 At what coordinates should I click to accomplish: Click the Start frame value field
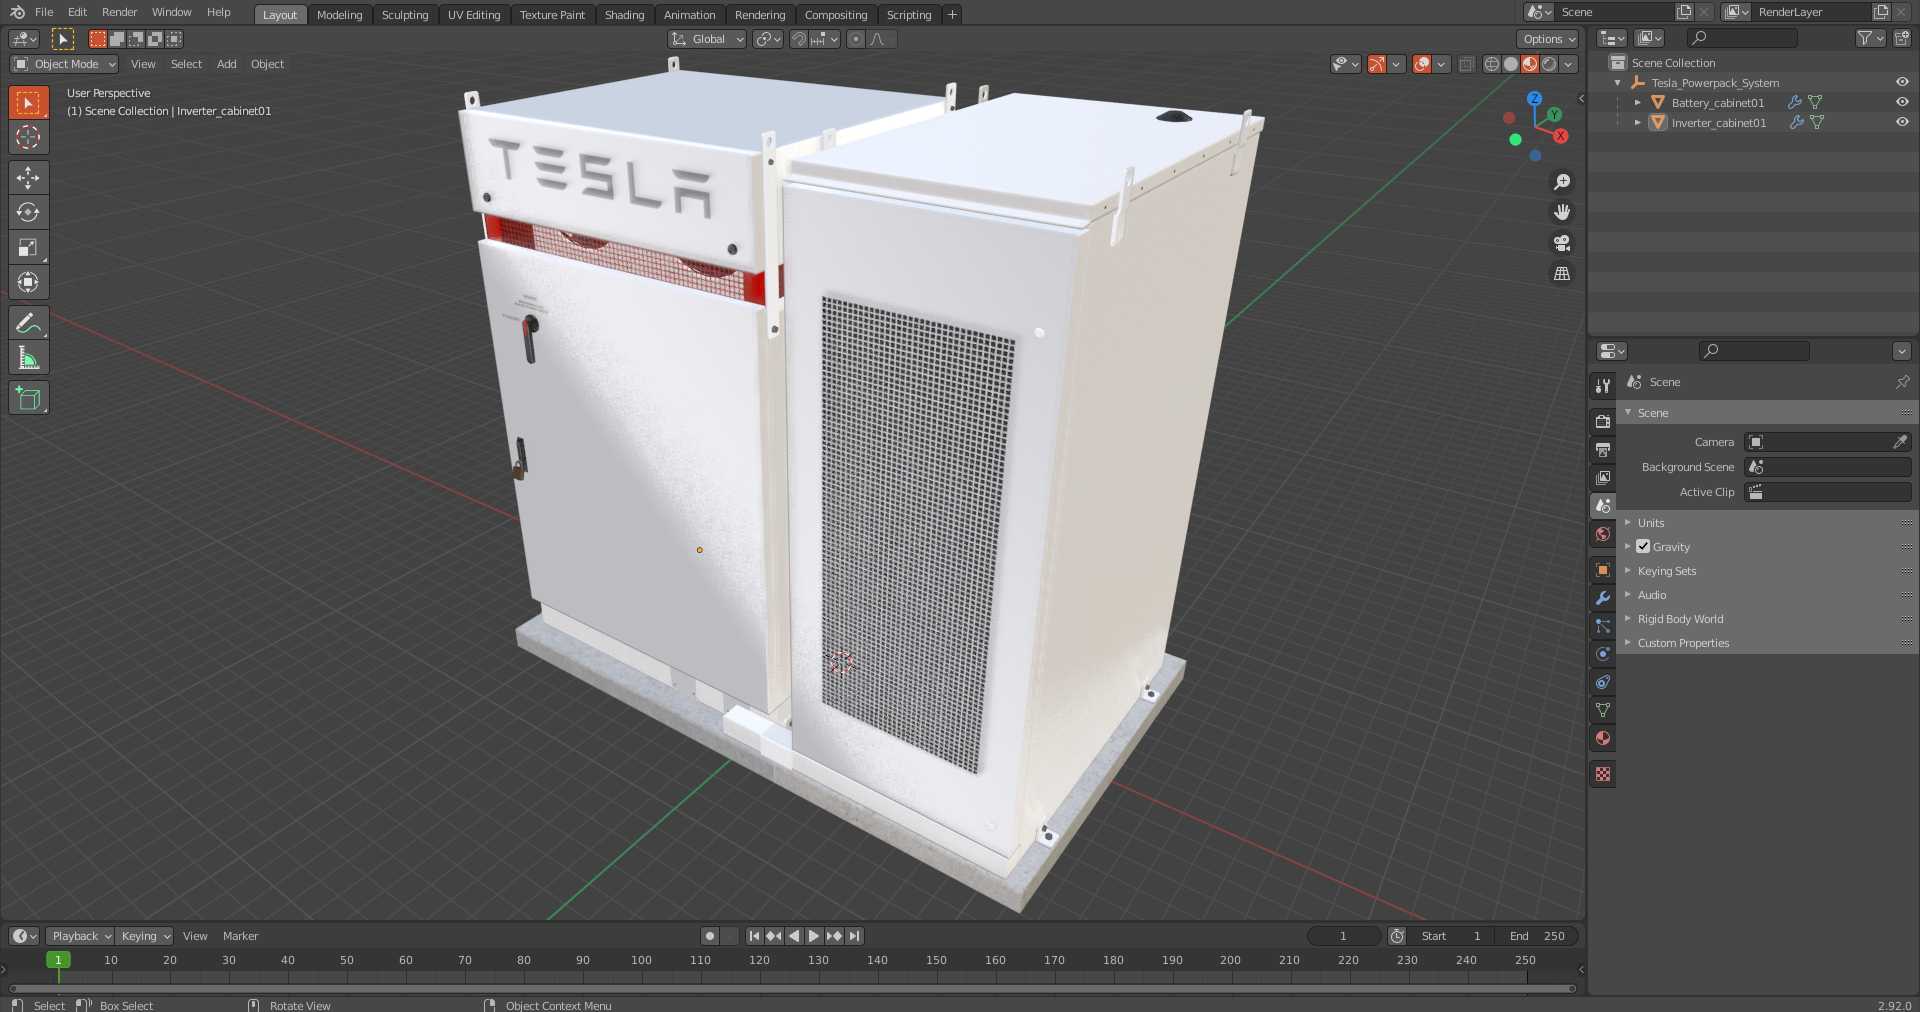click(1452, 936)
